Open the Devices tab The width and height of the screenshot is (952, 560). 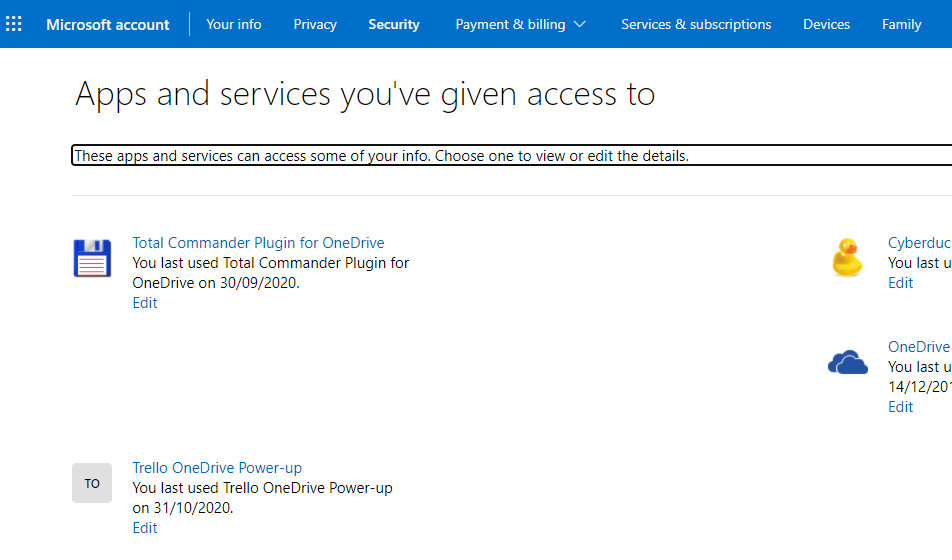coord(826,24)
